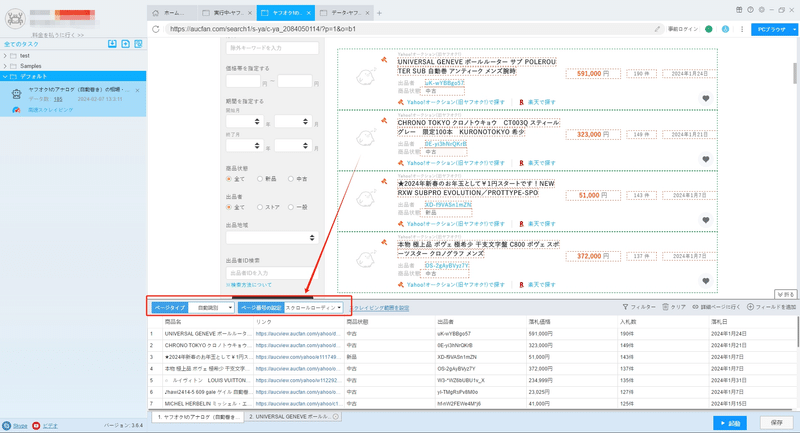Viewport: 800px width, 433px height.
Task: Click the 折る collapse panel button
Action: click(785, 294)
